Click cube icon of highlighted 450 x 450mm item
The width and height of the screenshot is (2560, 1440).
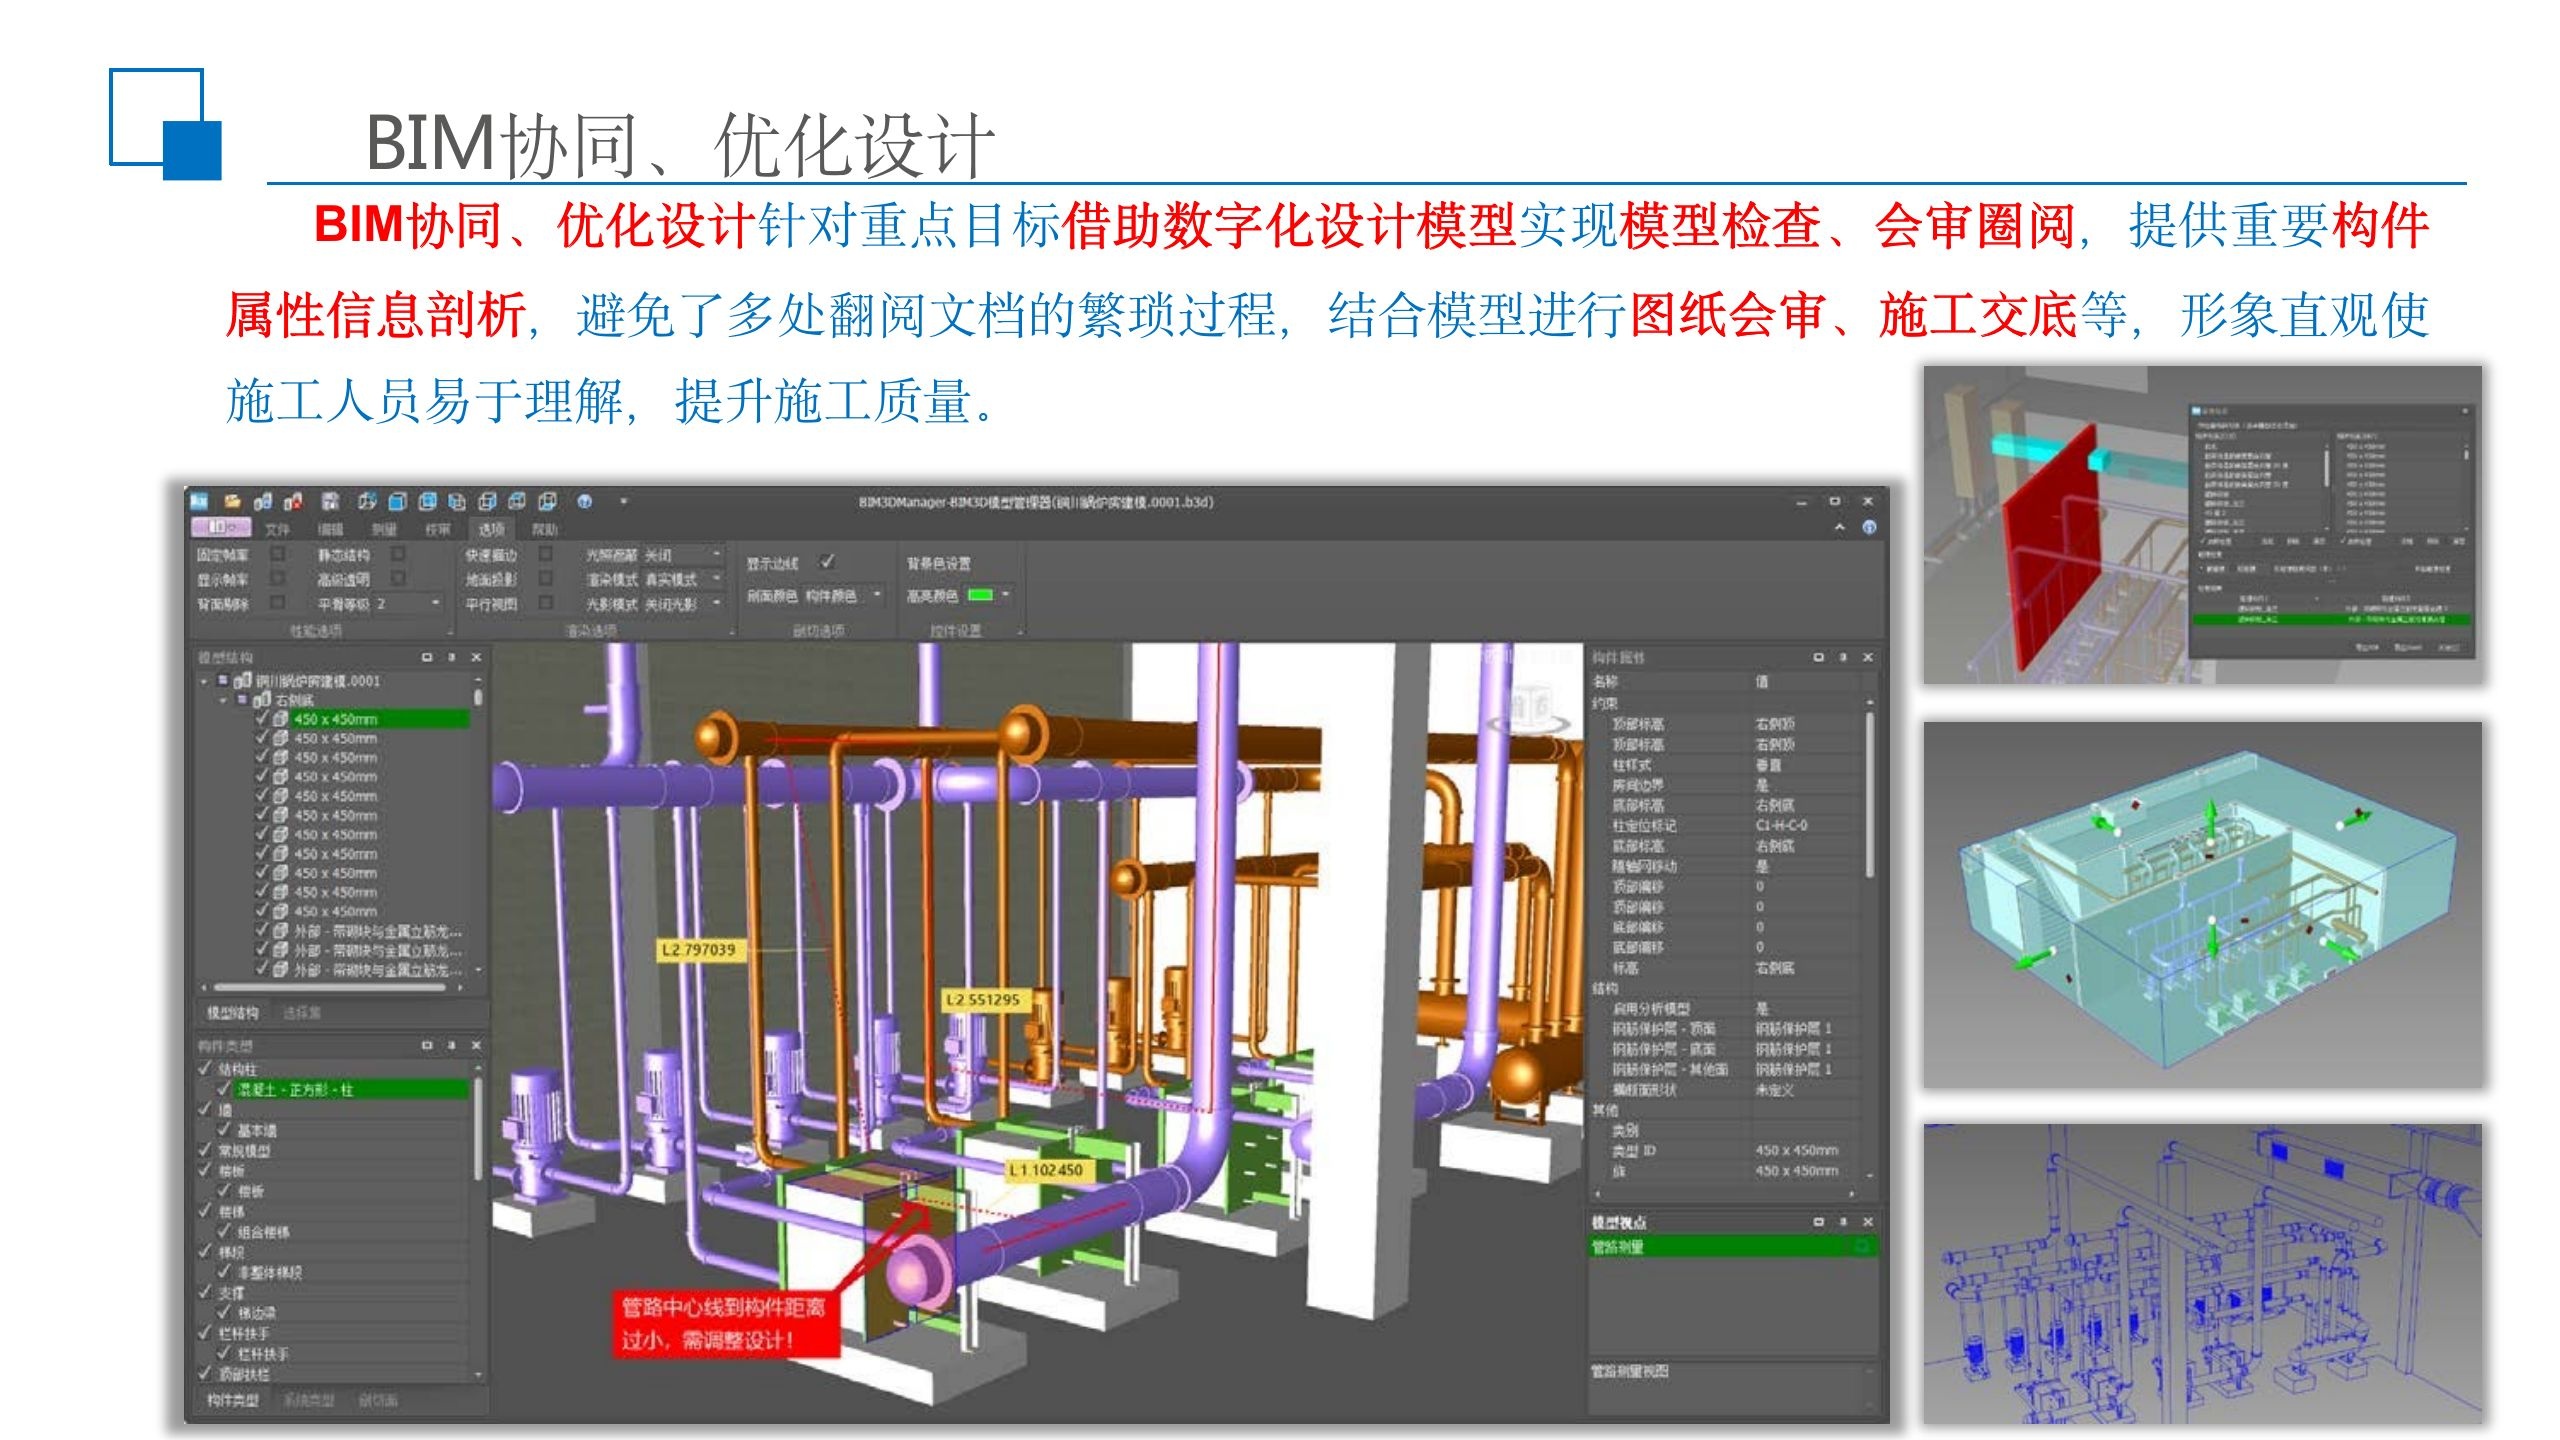pos(281,719)
